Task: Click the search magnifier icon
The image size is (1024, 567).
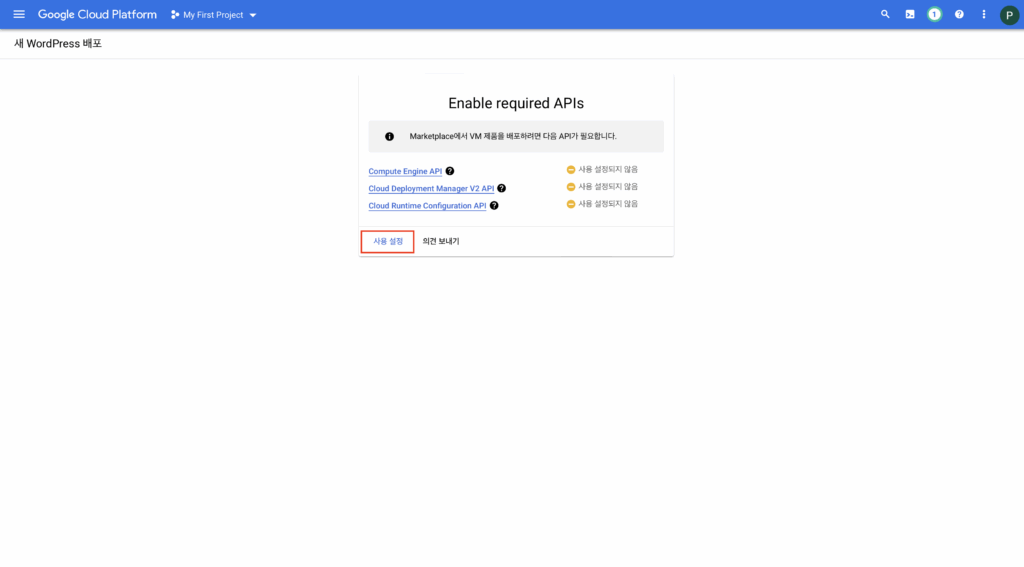Action: [x=885, y=14]
